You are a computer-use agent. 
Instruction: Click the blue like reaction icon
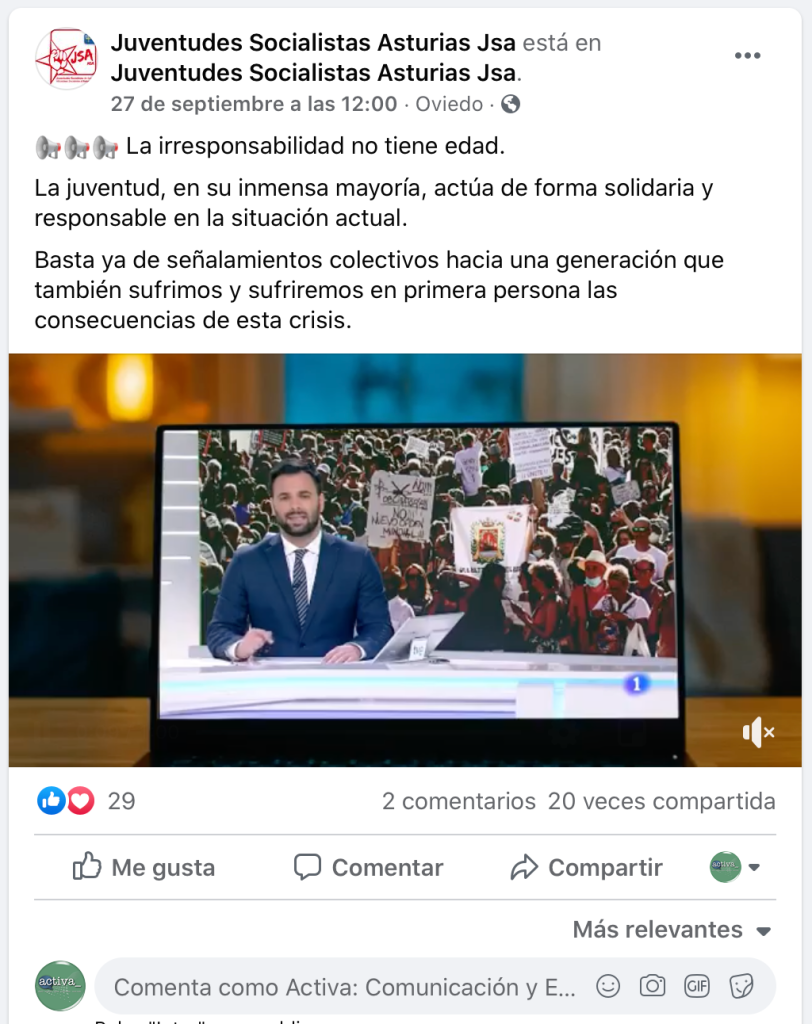(x=51, y=801)
